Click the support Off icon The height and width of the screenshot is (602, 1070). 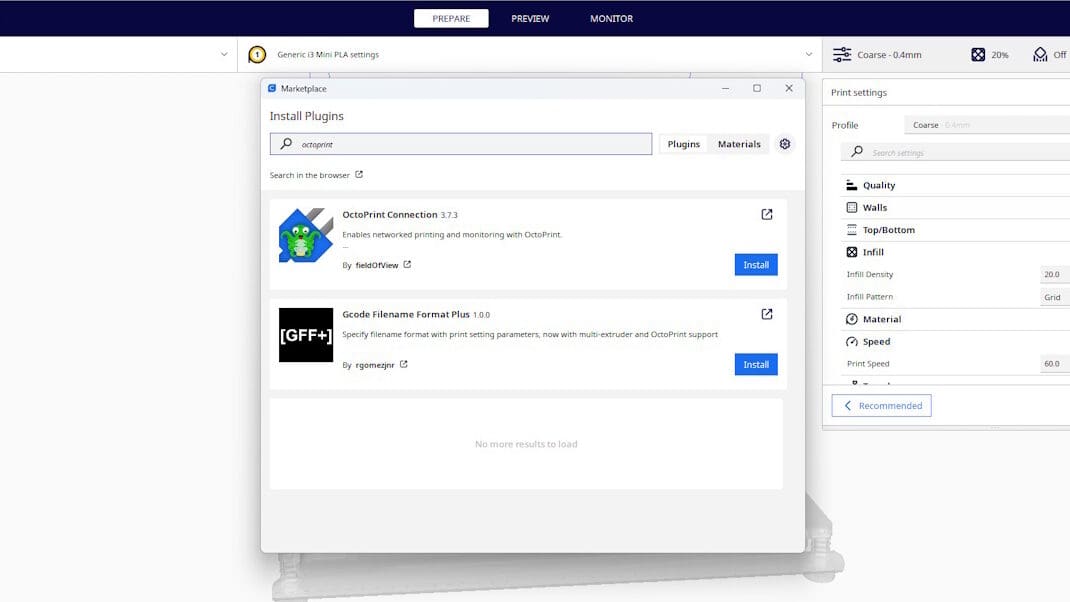1040,55
